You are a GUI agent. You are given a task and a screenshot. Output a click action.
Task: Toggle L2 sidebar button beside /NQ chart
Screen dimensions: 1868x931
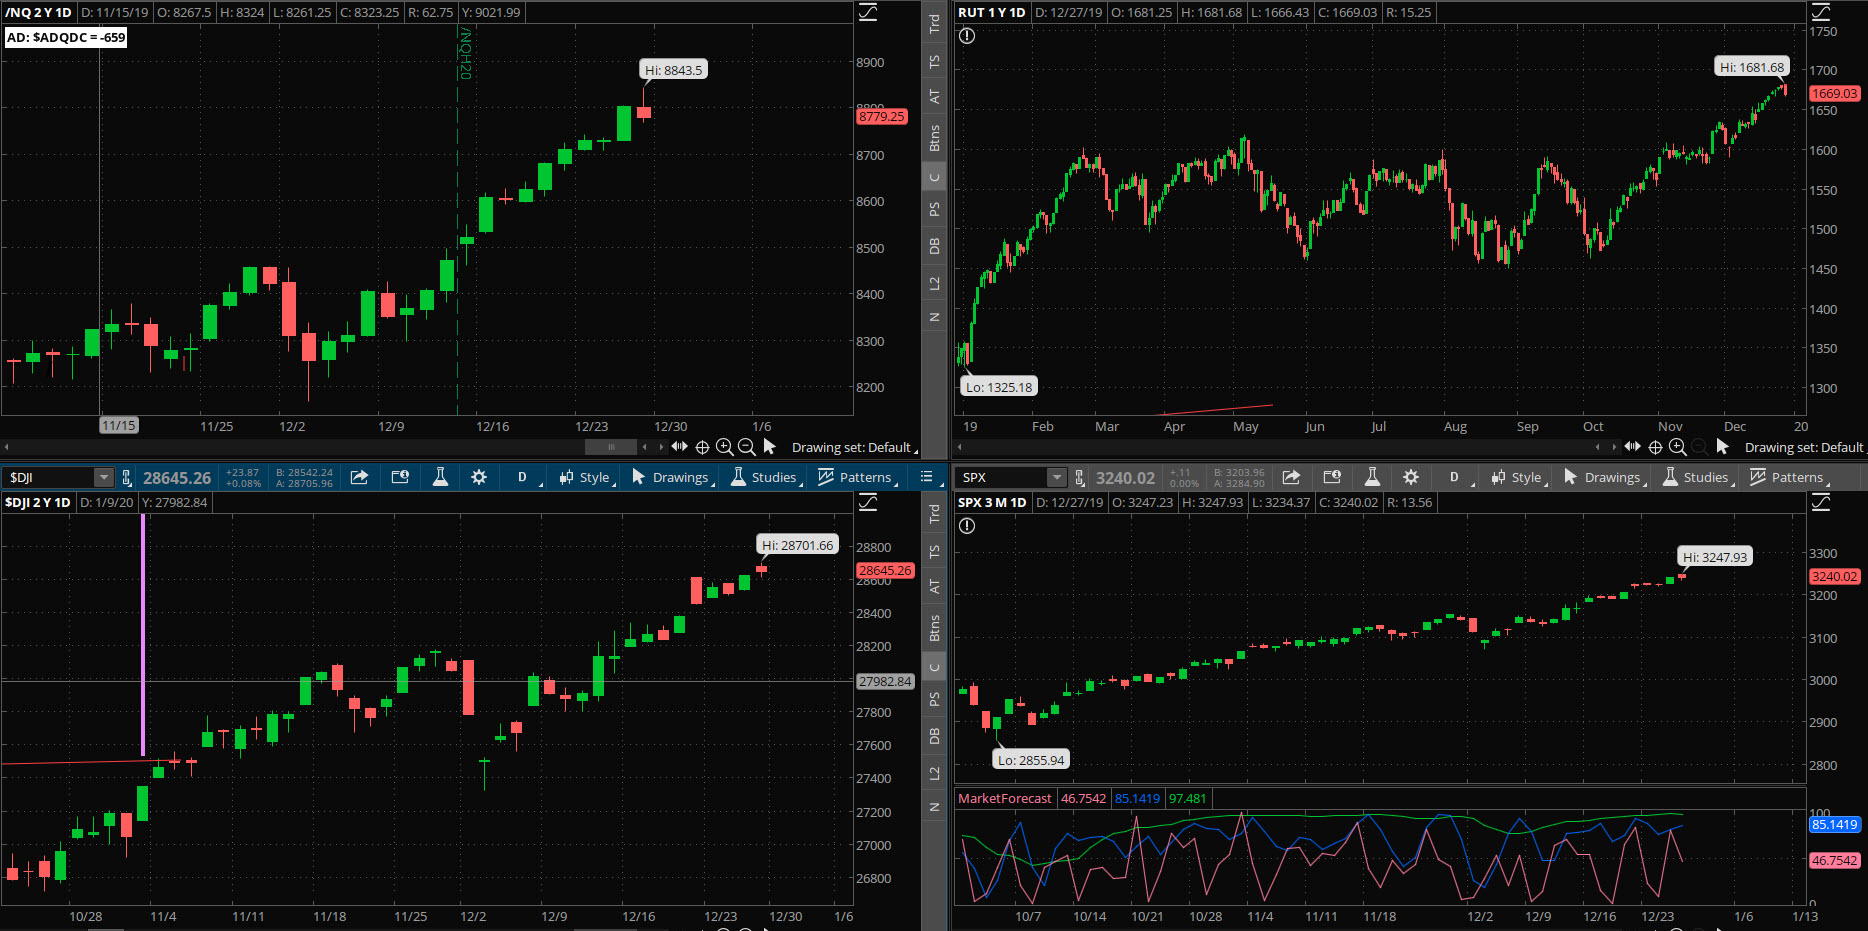[934, 283]
